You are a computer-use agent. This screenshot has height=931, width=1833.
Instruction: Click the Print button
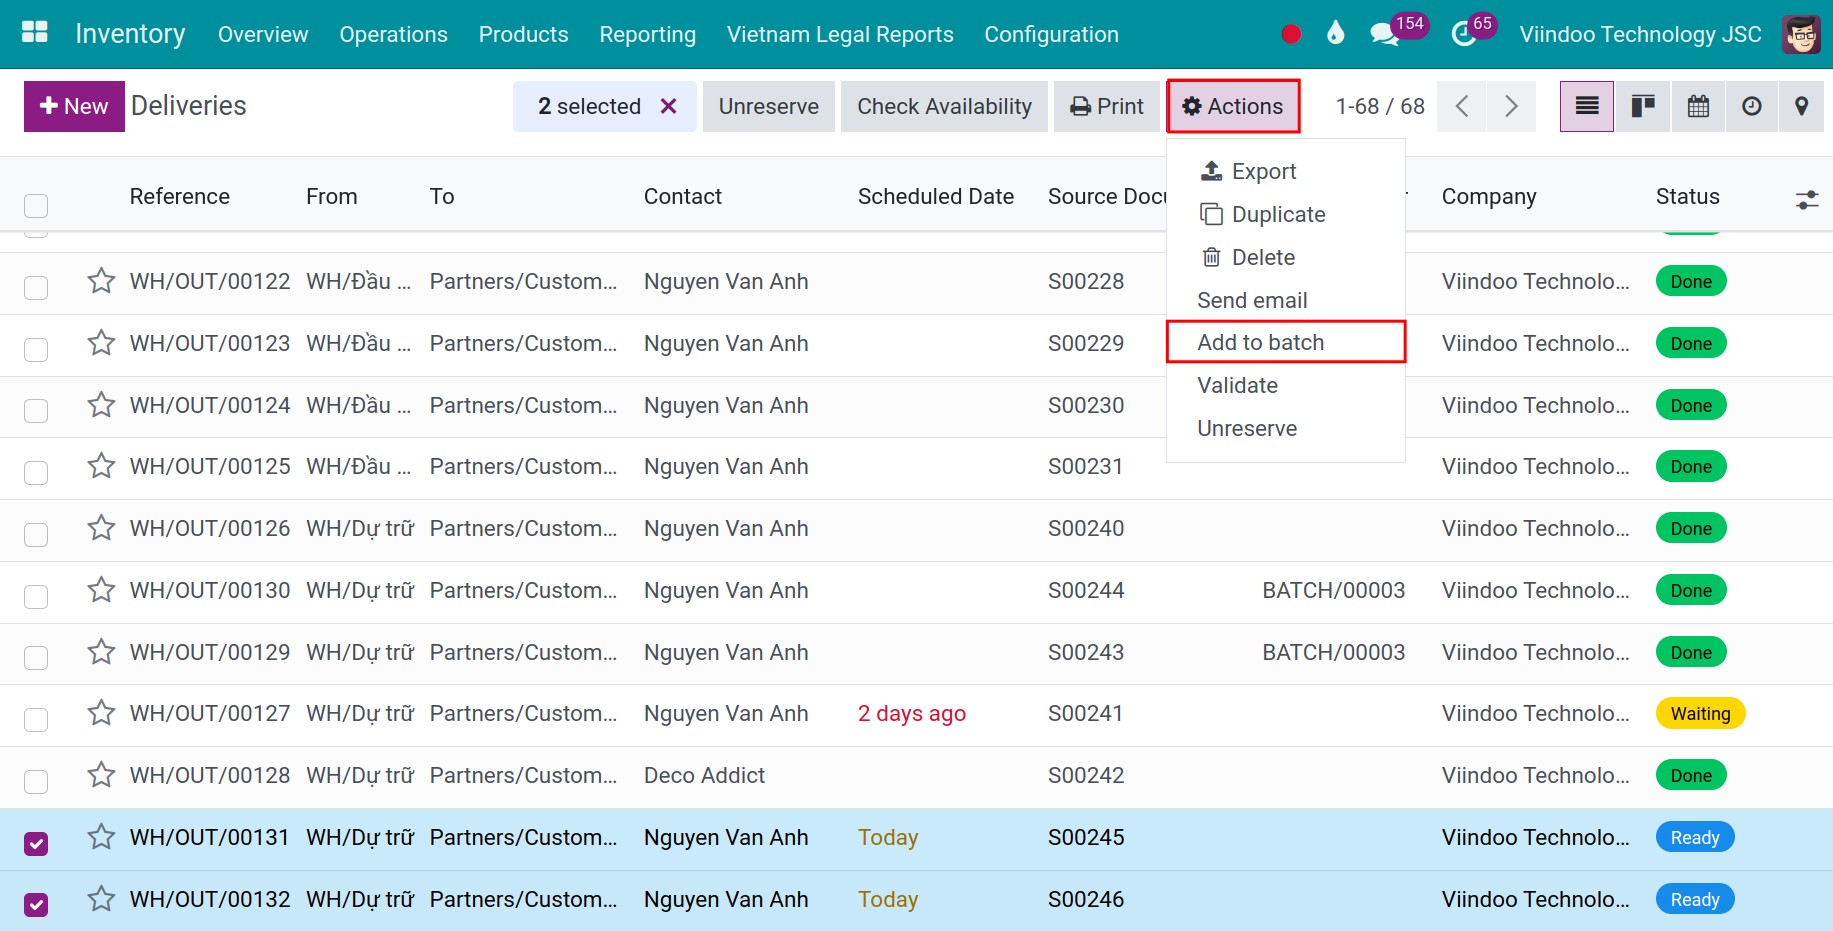pyautogui.click(x=1106, y=106)
